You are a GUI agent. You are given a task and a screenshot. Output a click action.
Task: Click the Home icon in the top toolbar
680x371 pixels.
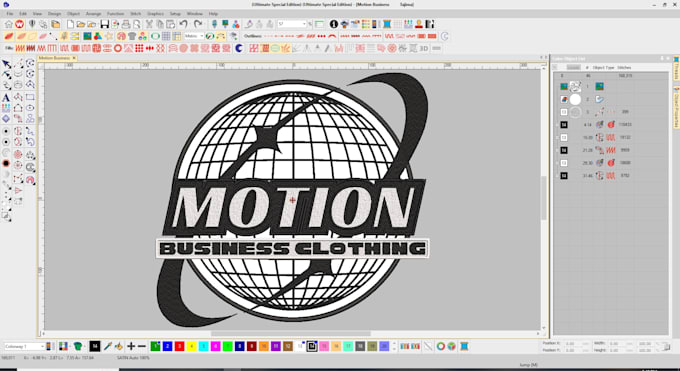8,24
